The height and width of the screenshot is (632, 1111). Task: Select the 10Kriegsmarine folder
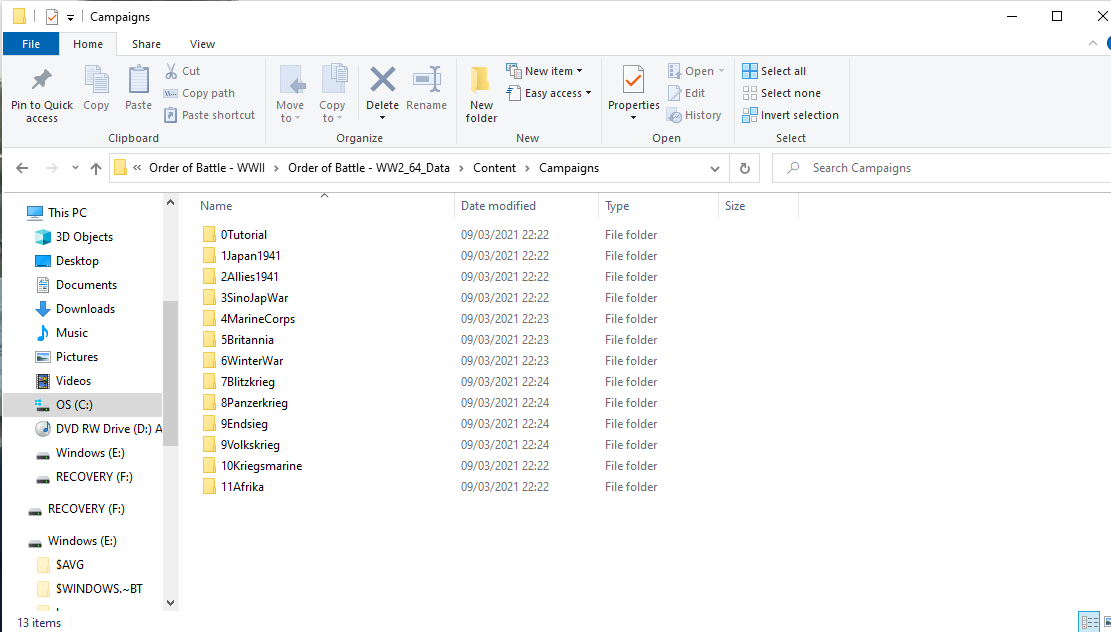[252, 465]
